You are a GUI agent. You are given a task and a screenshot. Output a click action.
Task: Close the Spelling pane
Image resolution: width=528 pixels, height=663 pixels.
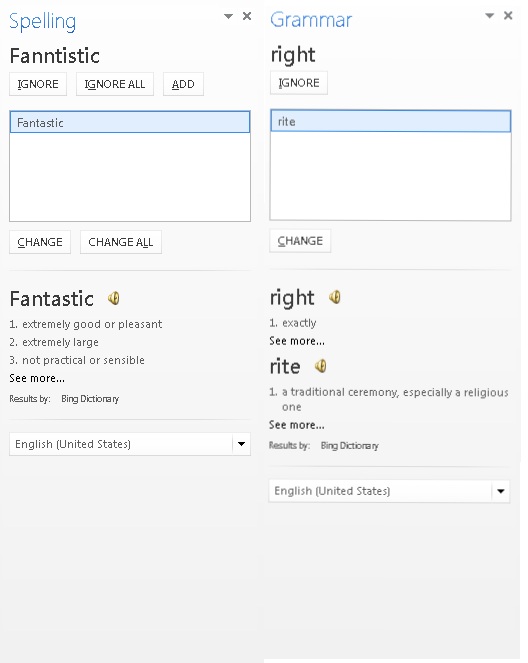pos(247,16)
